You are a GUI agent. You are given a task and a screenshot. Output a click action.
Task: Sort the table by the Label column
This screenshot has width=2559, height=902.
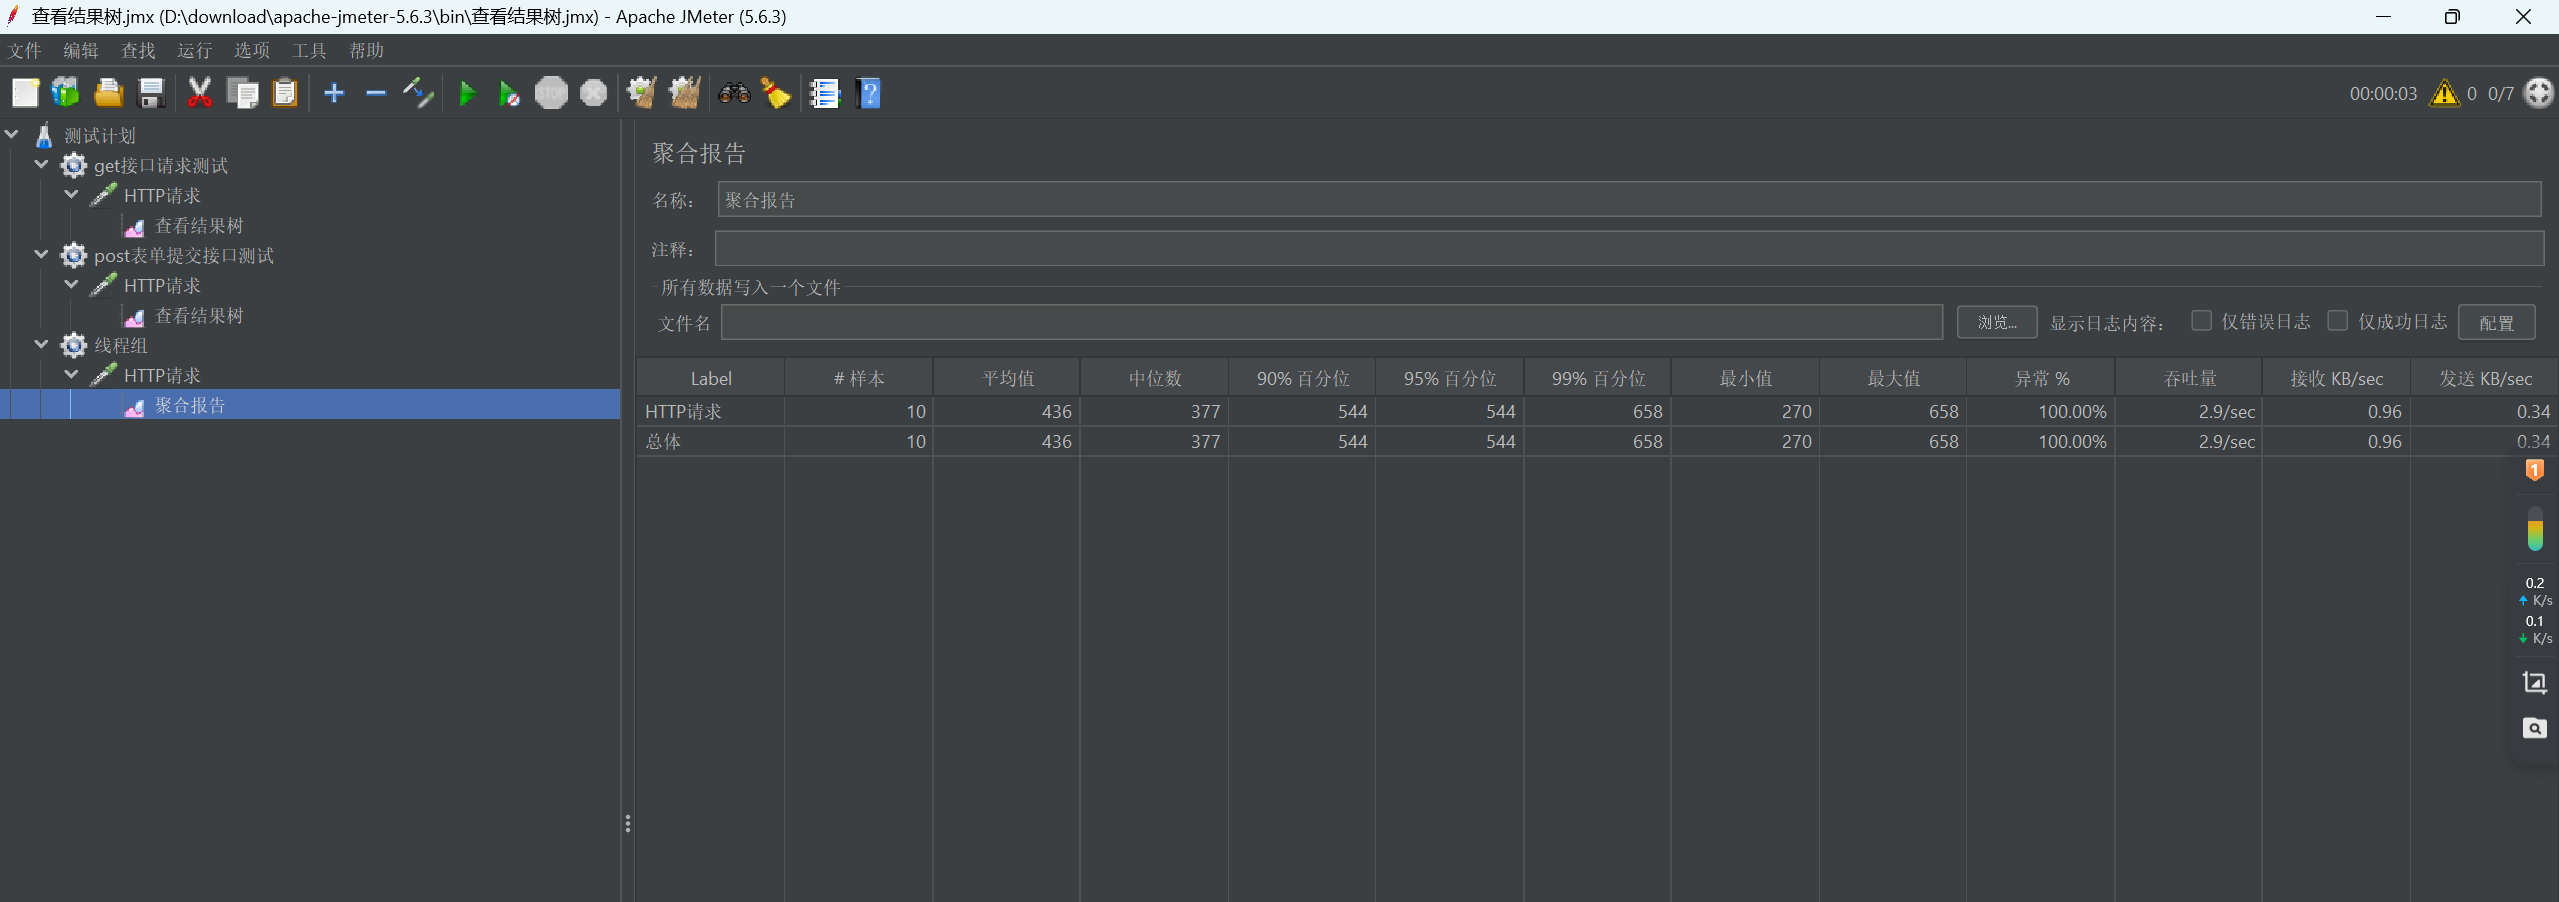coord(711,378)
